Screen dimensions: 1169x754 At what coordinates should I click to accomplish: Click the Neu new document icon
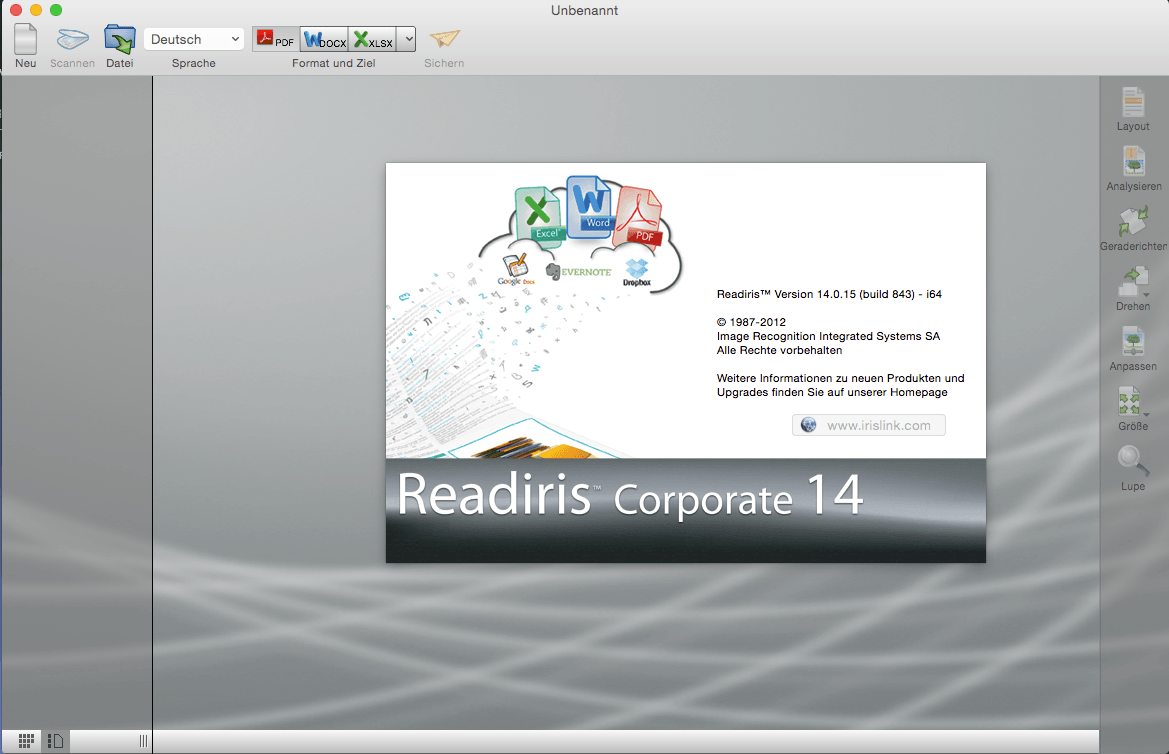[25, 39]
